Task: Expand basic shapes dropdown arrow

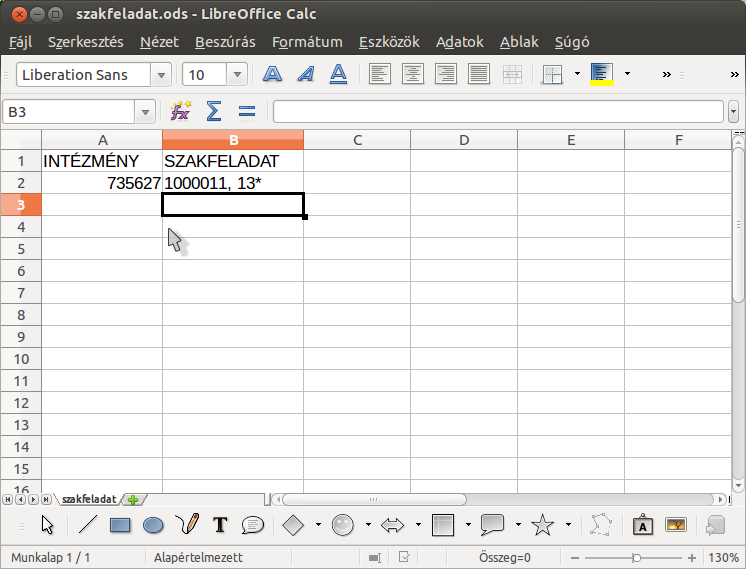Action: [x=318, y=525]
